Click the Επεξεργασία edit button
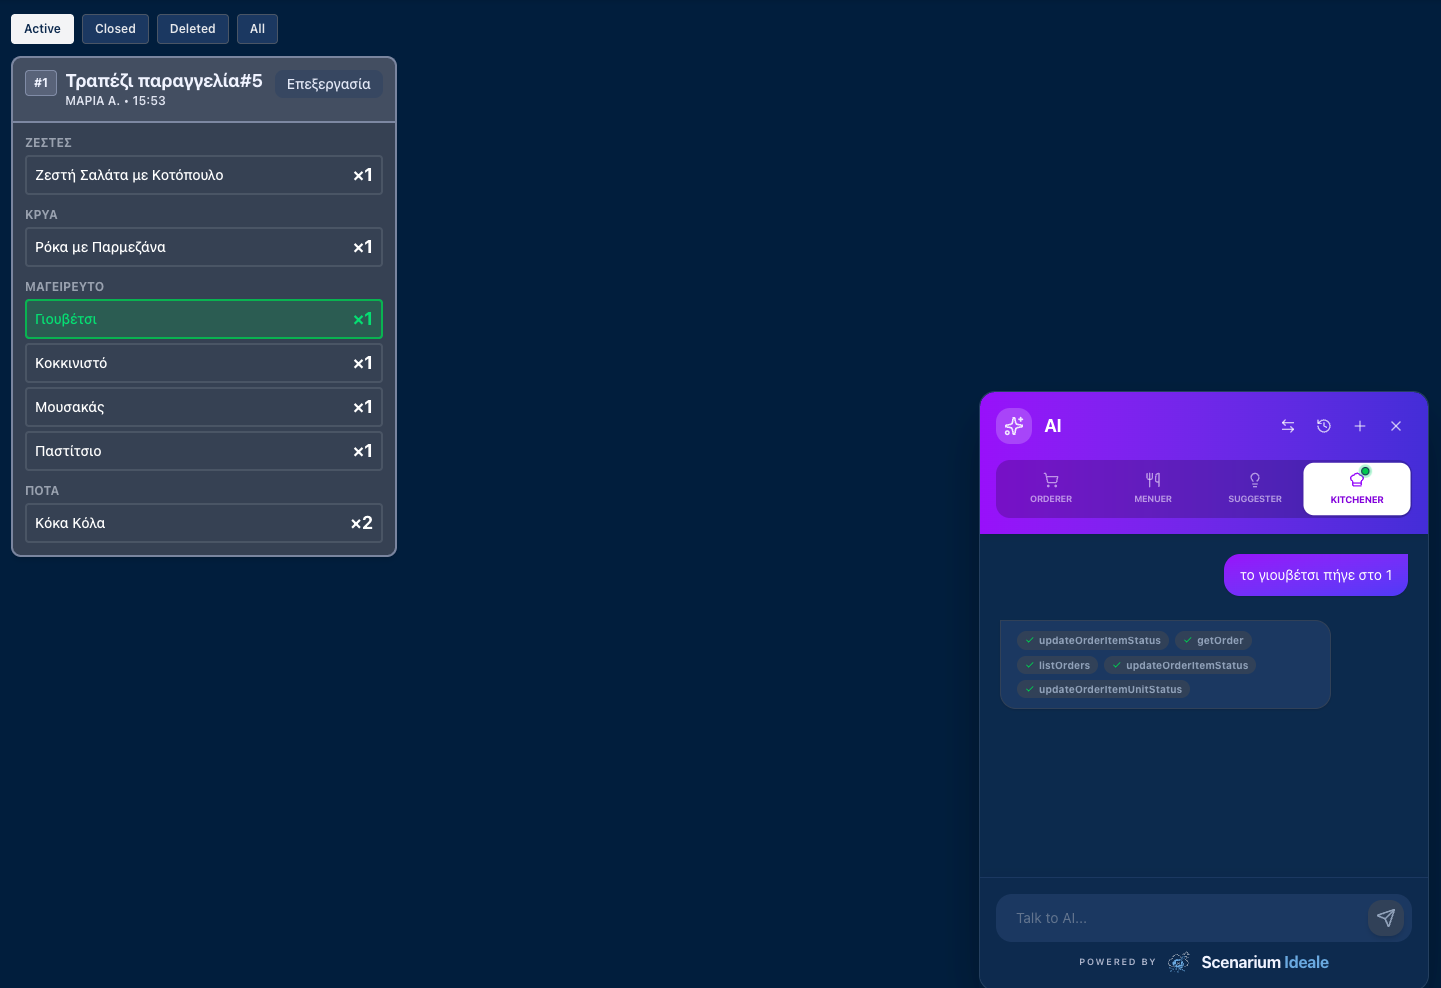The height and width of the screenshot is (988, 1441). (x=329, y=84)
